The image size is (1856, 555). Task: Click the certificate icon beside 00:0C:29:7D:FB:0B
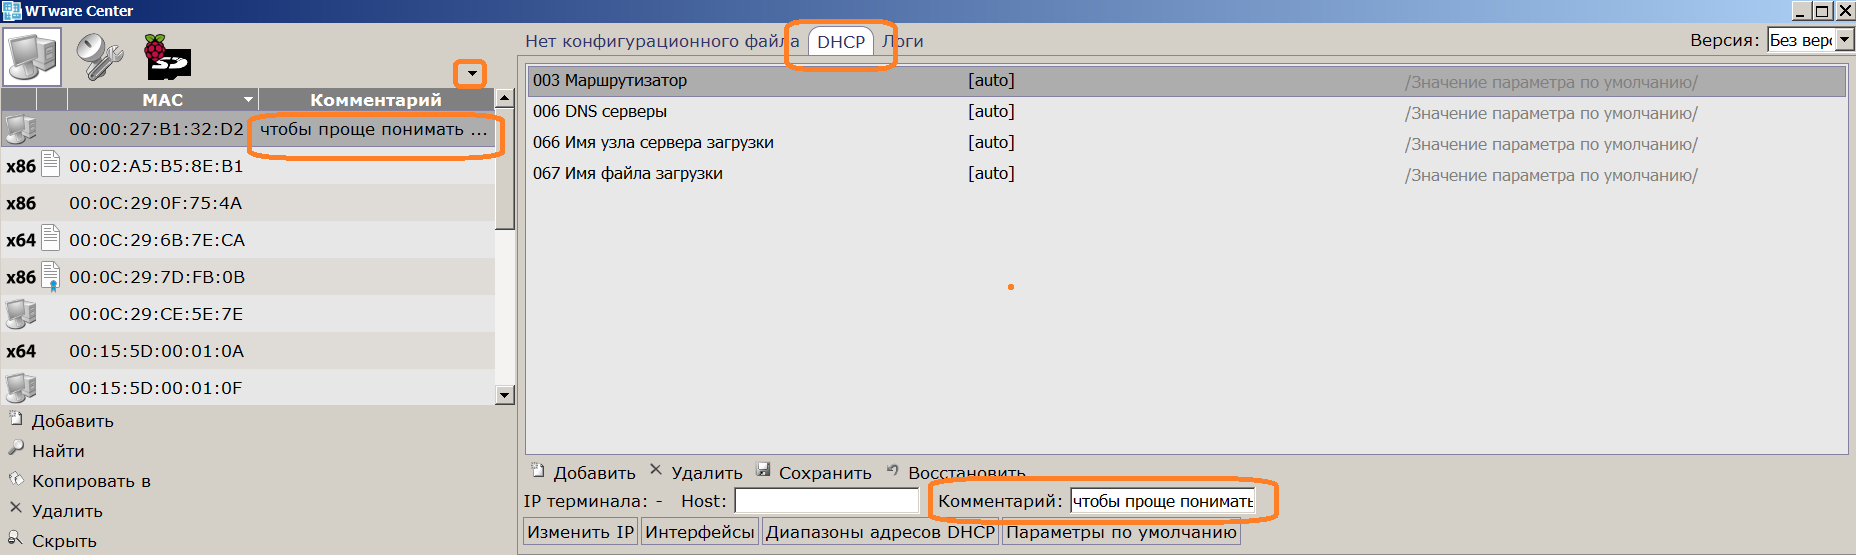(x=51, y=277)
